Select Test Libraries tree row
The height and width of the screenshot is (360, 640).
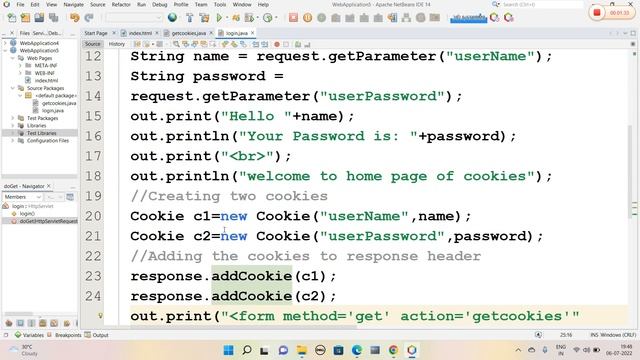40,133
